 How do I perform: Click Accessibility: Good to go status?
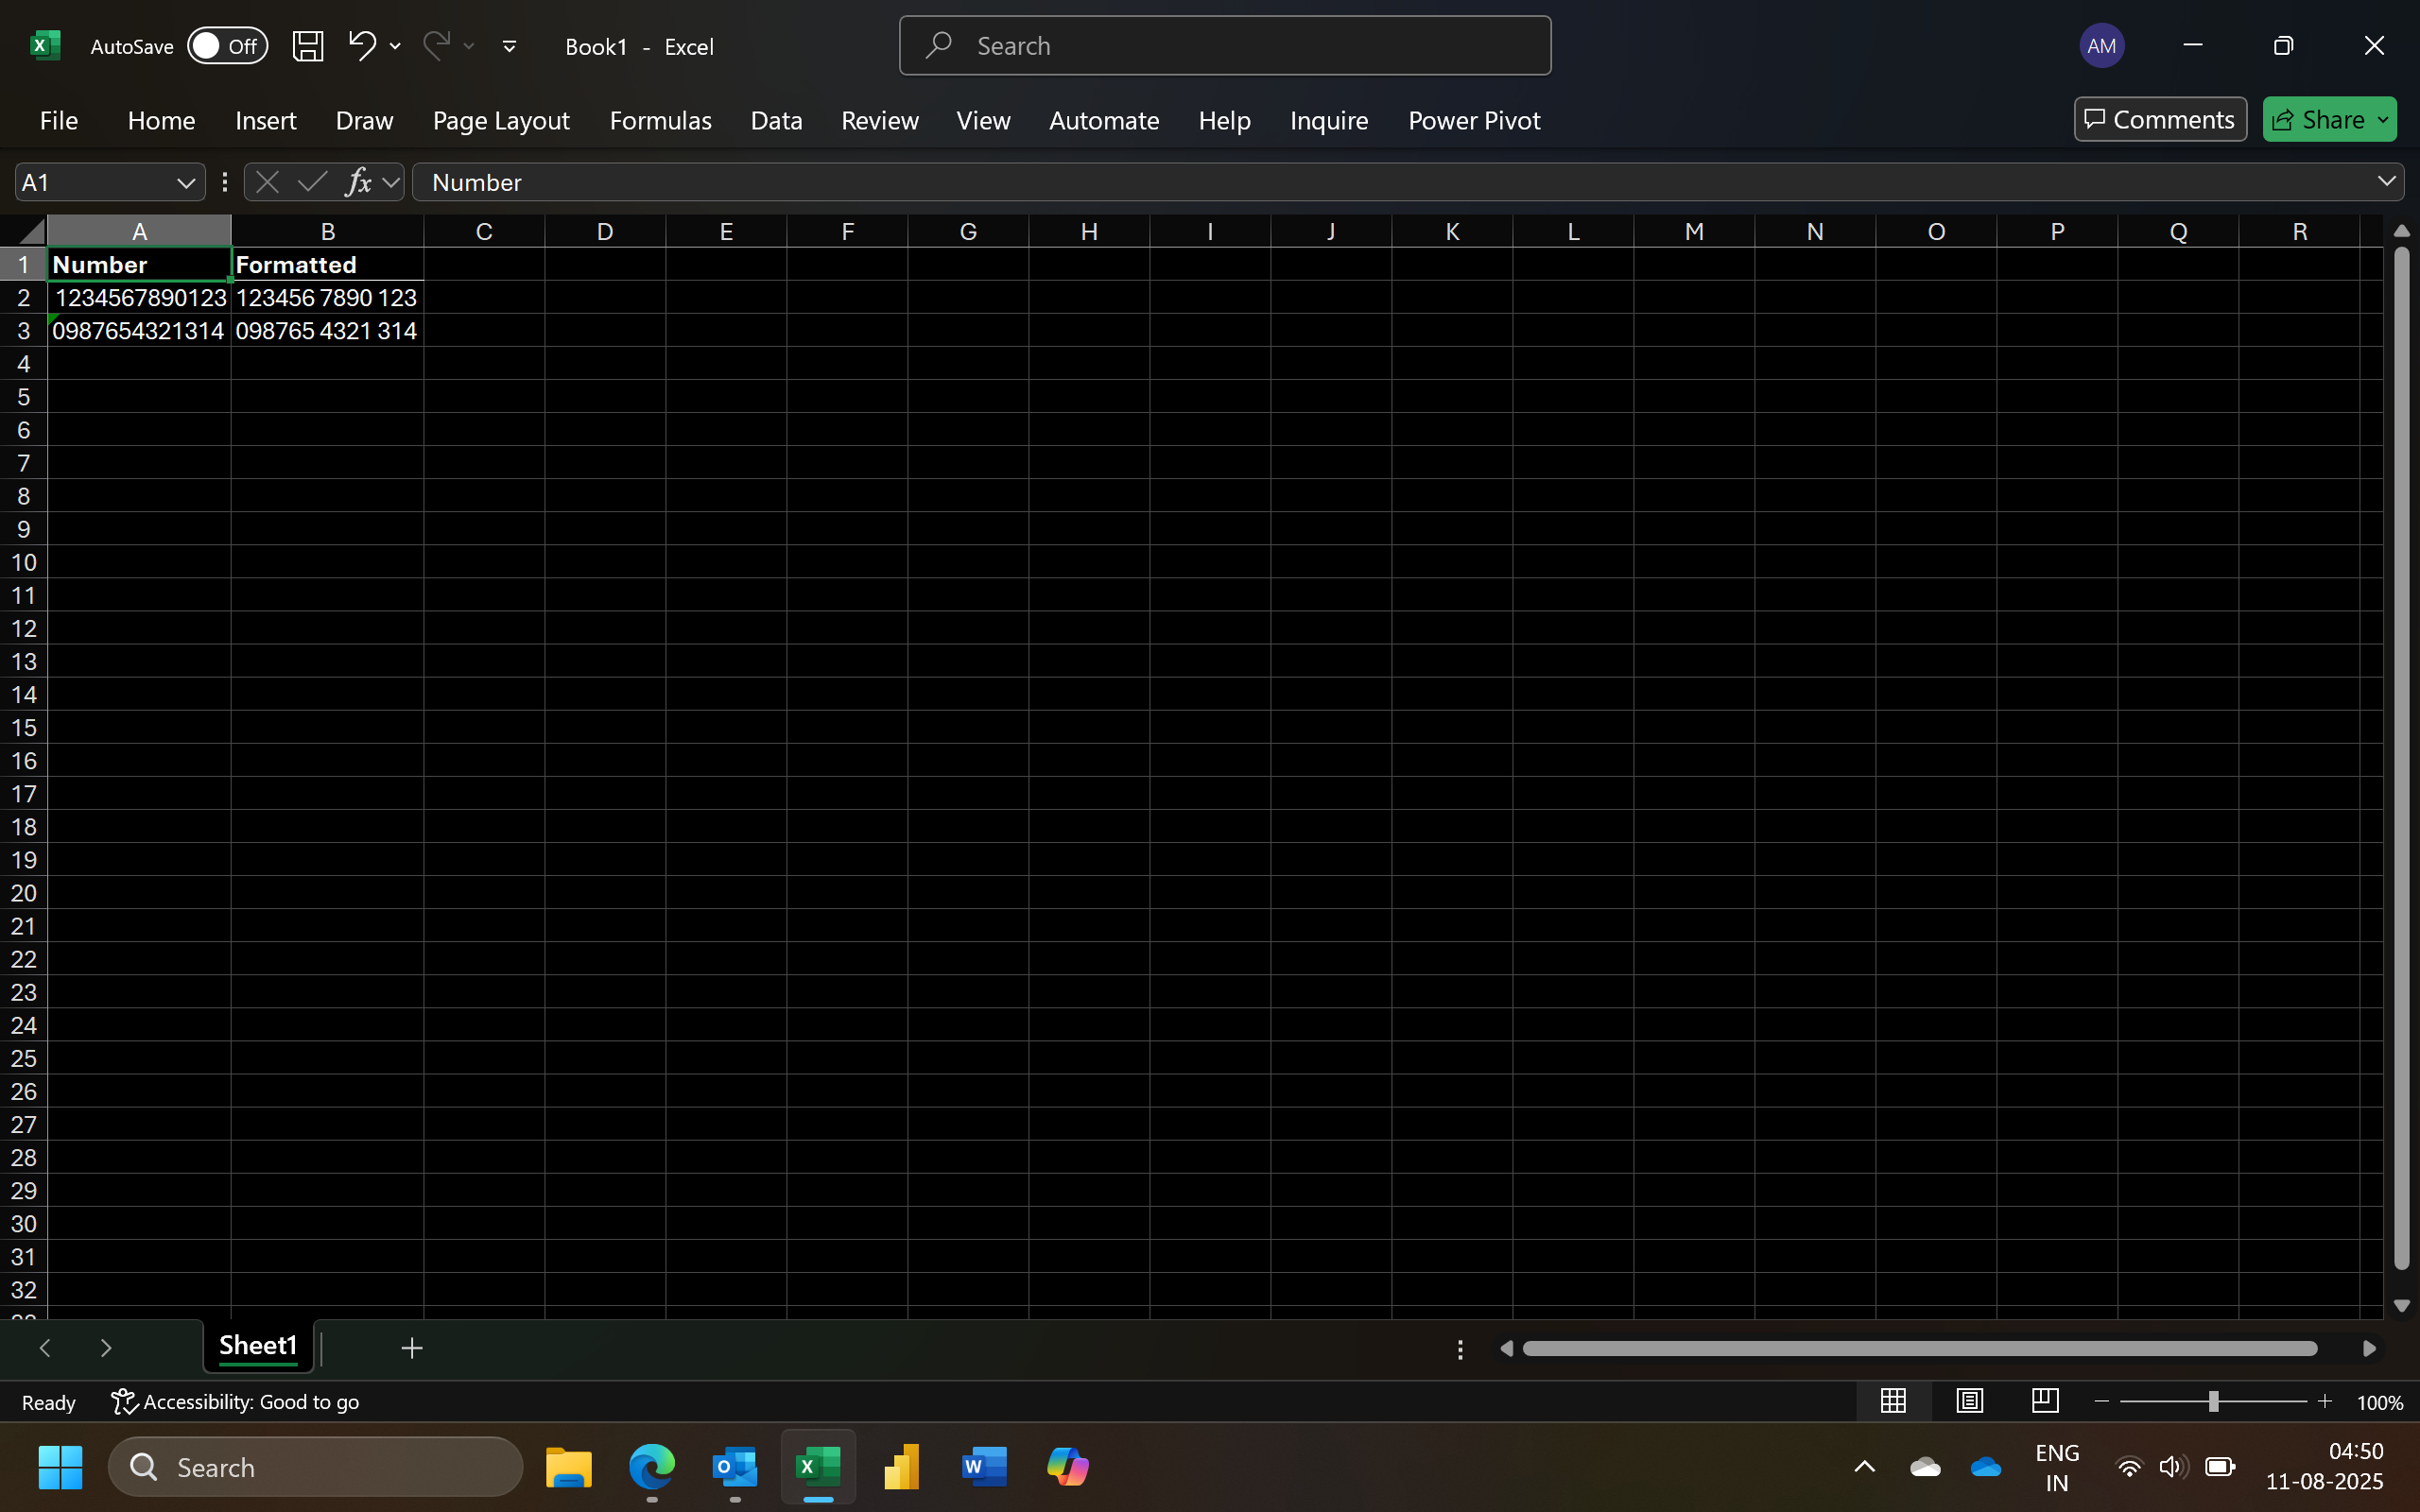[236, 1402]
